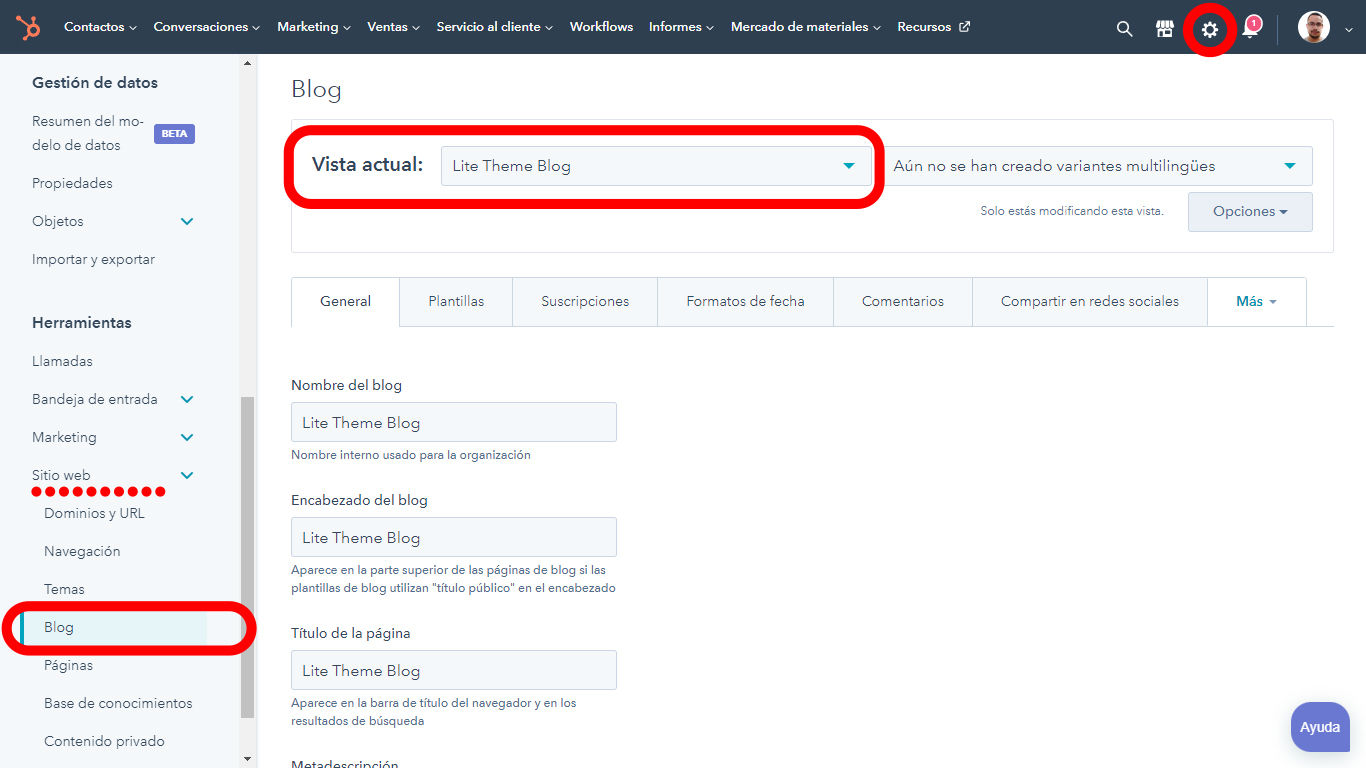Click the HubSpot sprocket logo
The image size is (1366, 768).
tap(28, 28)
